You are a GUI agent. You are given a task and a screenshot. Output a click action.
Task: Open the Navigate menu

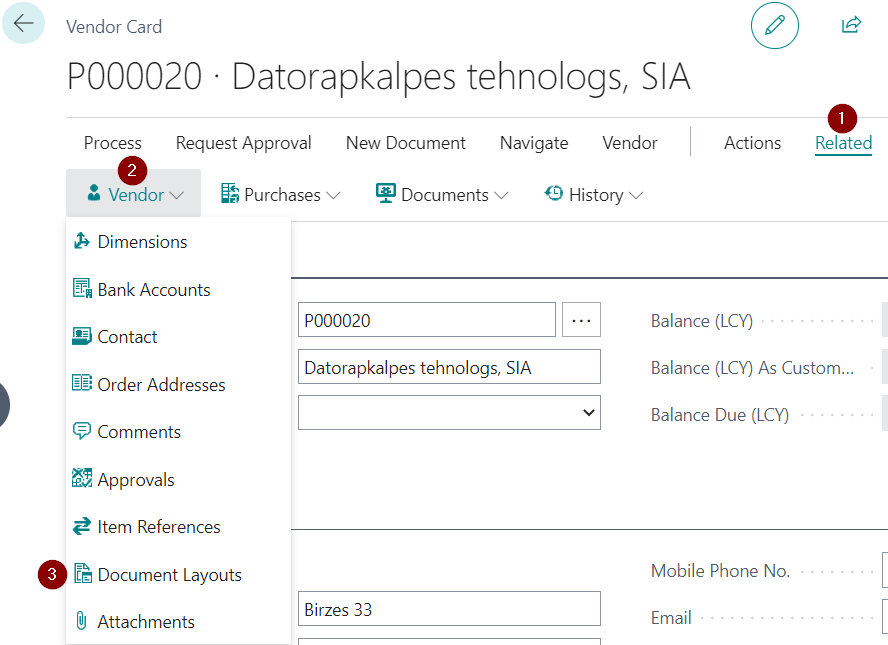pos(534,143)
